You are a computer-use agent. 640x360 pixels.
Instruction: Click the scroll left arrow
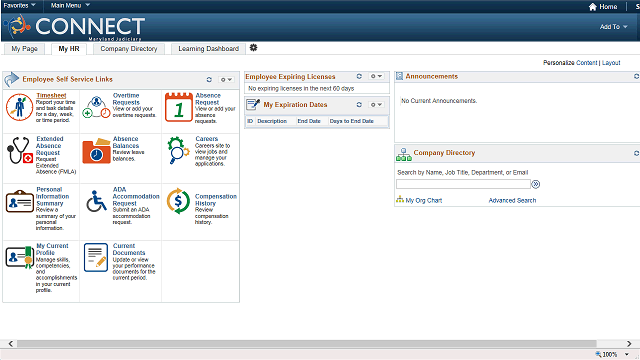11,344
